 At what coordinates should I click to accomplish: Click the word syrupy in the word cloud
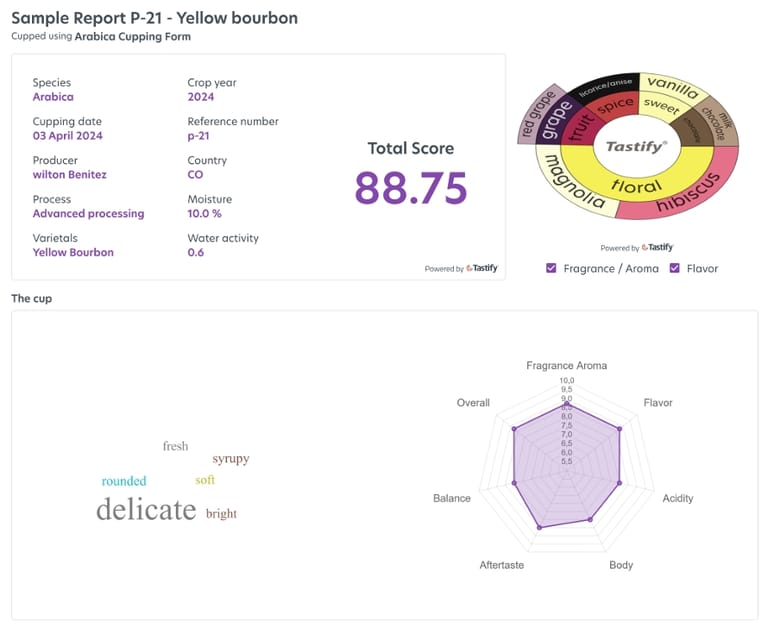click(x=230, y=458)
